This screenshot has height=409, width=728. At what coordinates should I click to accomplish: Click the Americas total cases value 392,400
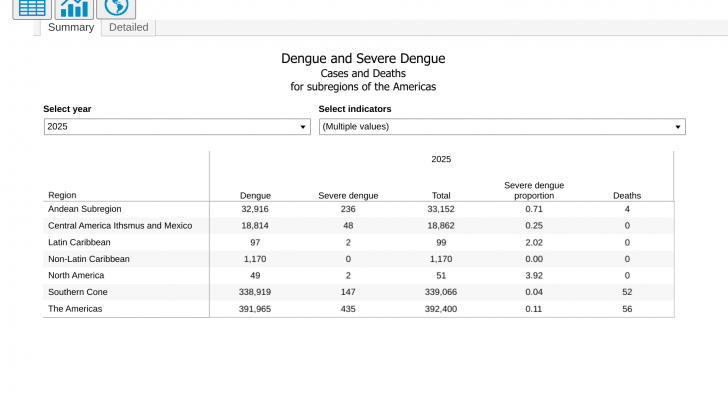pos(441,309)
